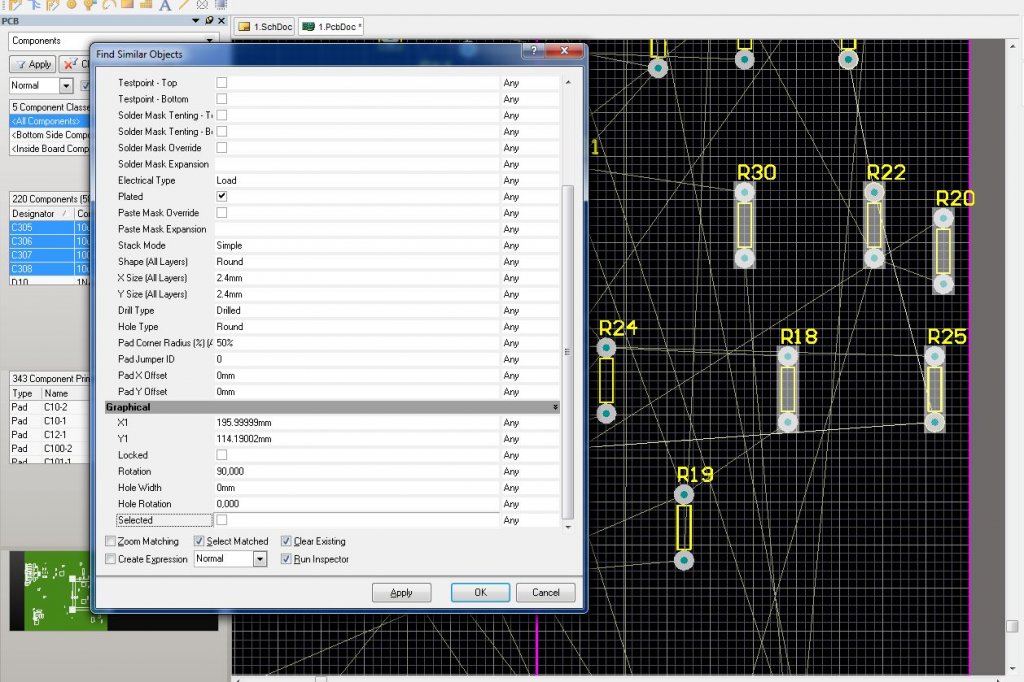Click the bottom pad of resistor R18
Viewport: 1024px width, 682px height.
pyautogui.click(x=788, y=422)
